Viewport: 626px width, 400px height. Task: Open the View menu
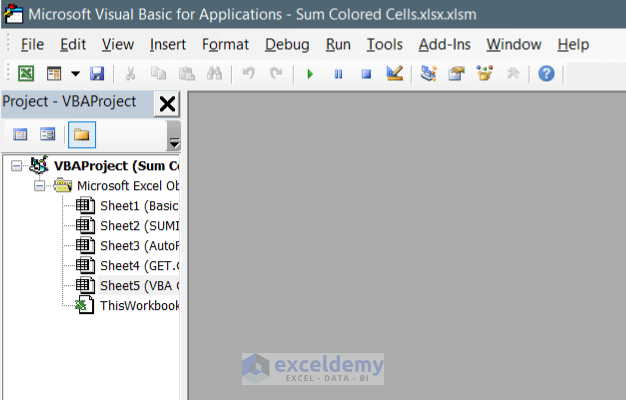(118, 44)
